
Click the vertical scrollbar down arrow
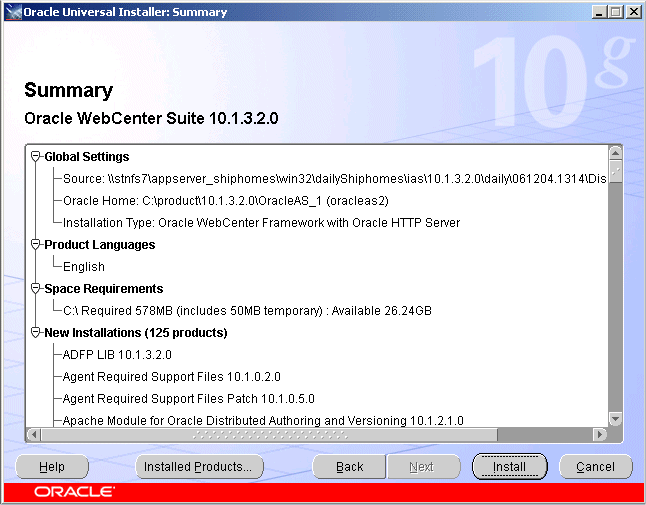[x=616, y=419]
